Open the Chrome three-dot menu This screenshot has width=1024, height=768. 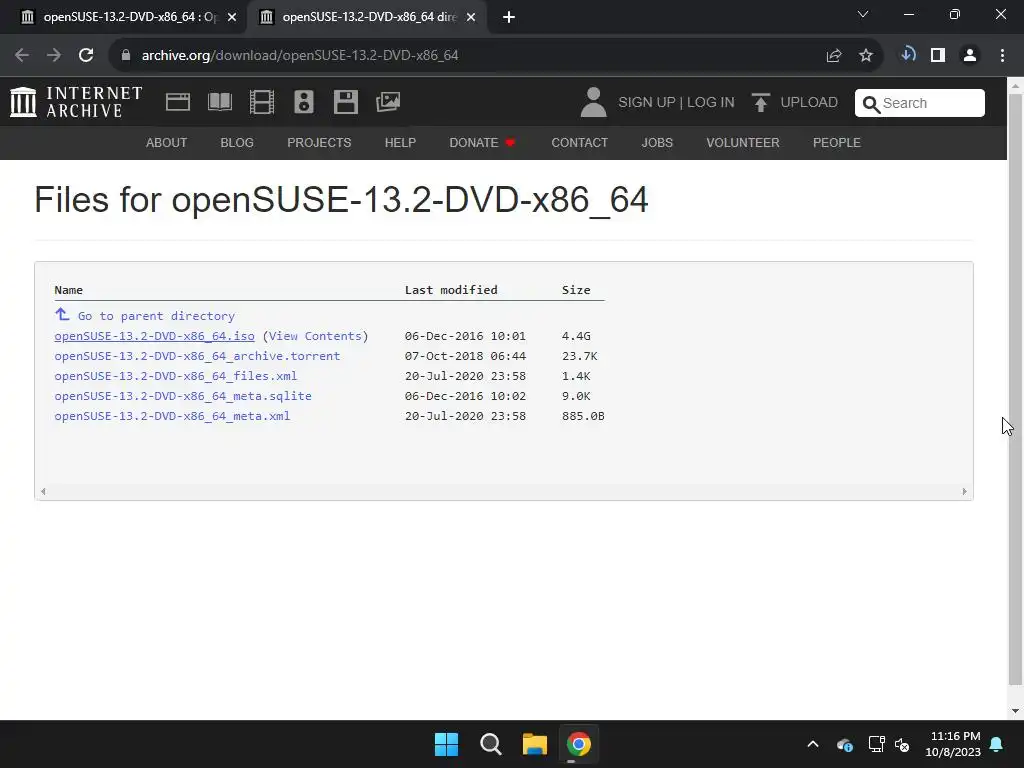point(1002,56)
